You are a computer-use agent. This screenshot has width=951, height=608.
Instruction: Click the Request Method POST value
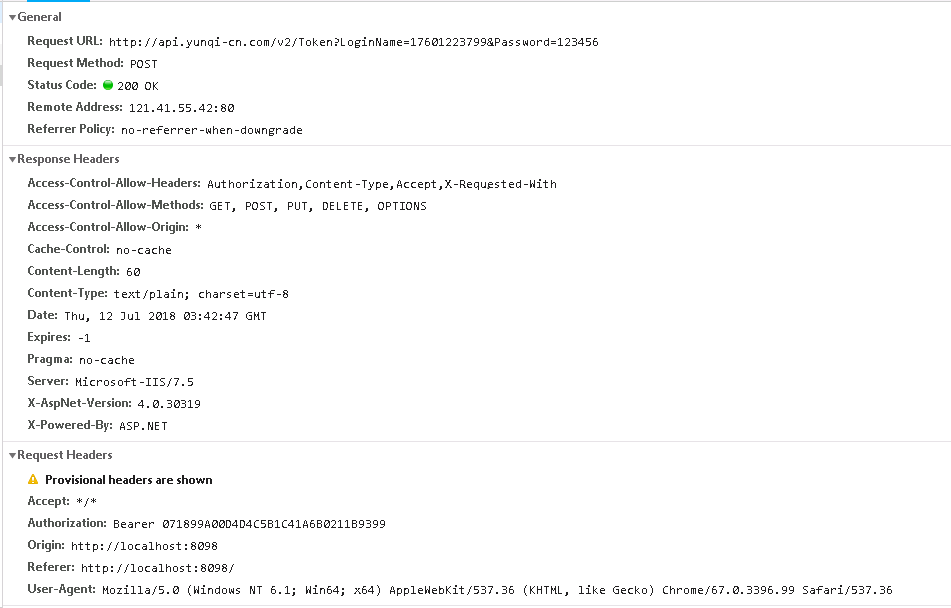click(x=144, y=64)
